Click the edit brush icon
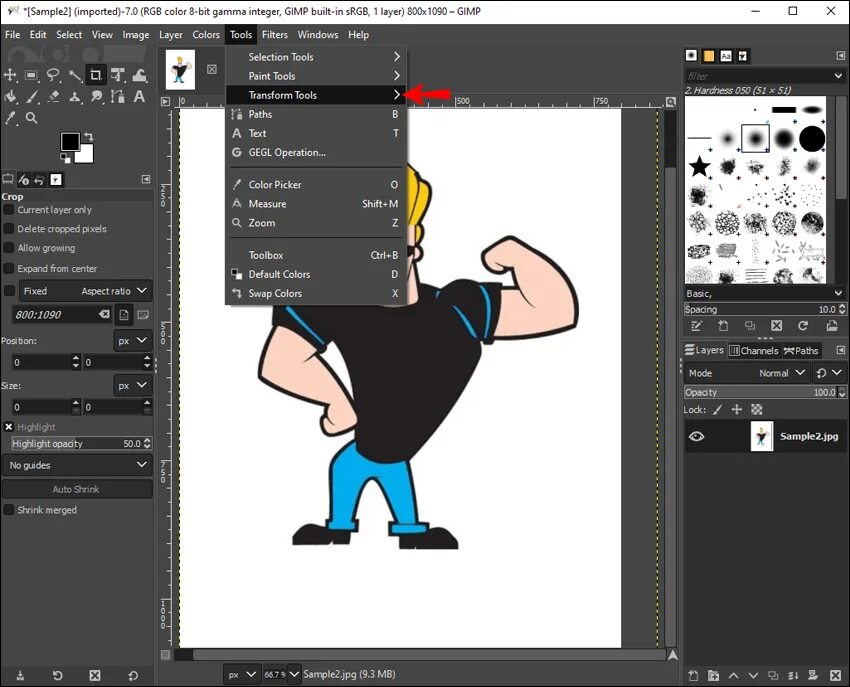This screenshot has width=850, height=687. [697, 326]
